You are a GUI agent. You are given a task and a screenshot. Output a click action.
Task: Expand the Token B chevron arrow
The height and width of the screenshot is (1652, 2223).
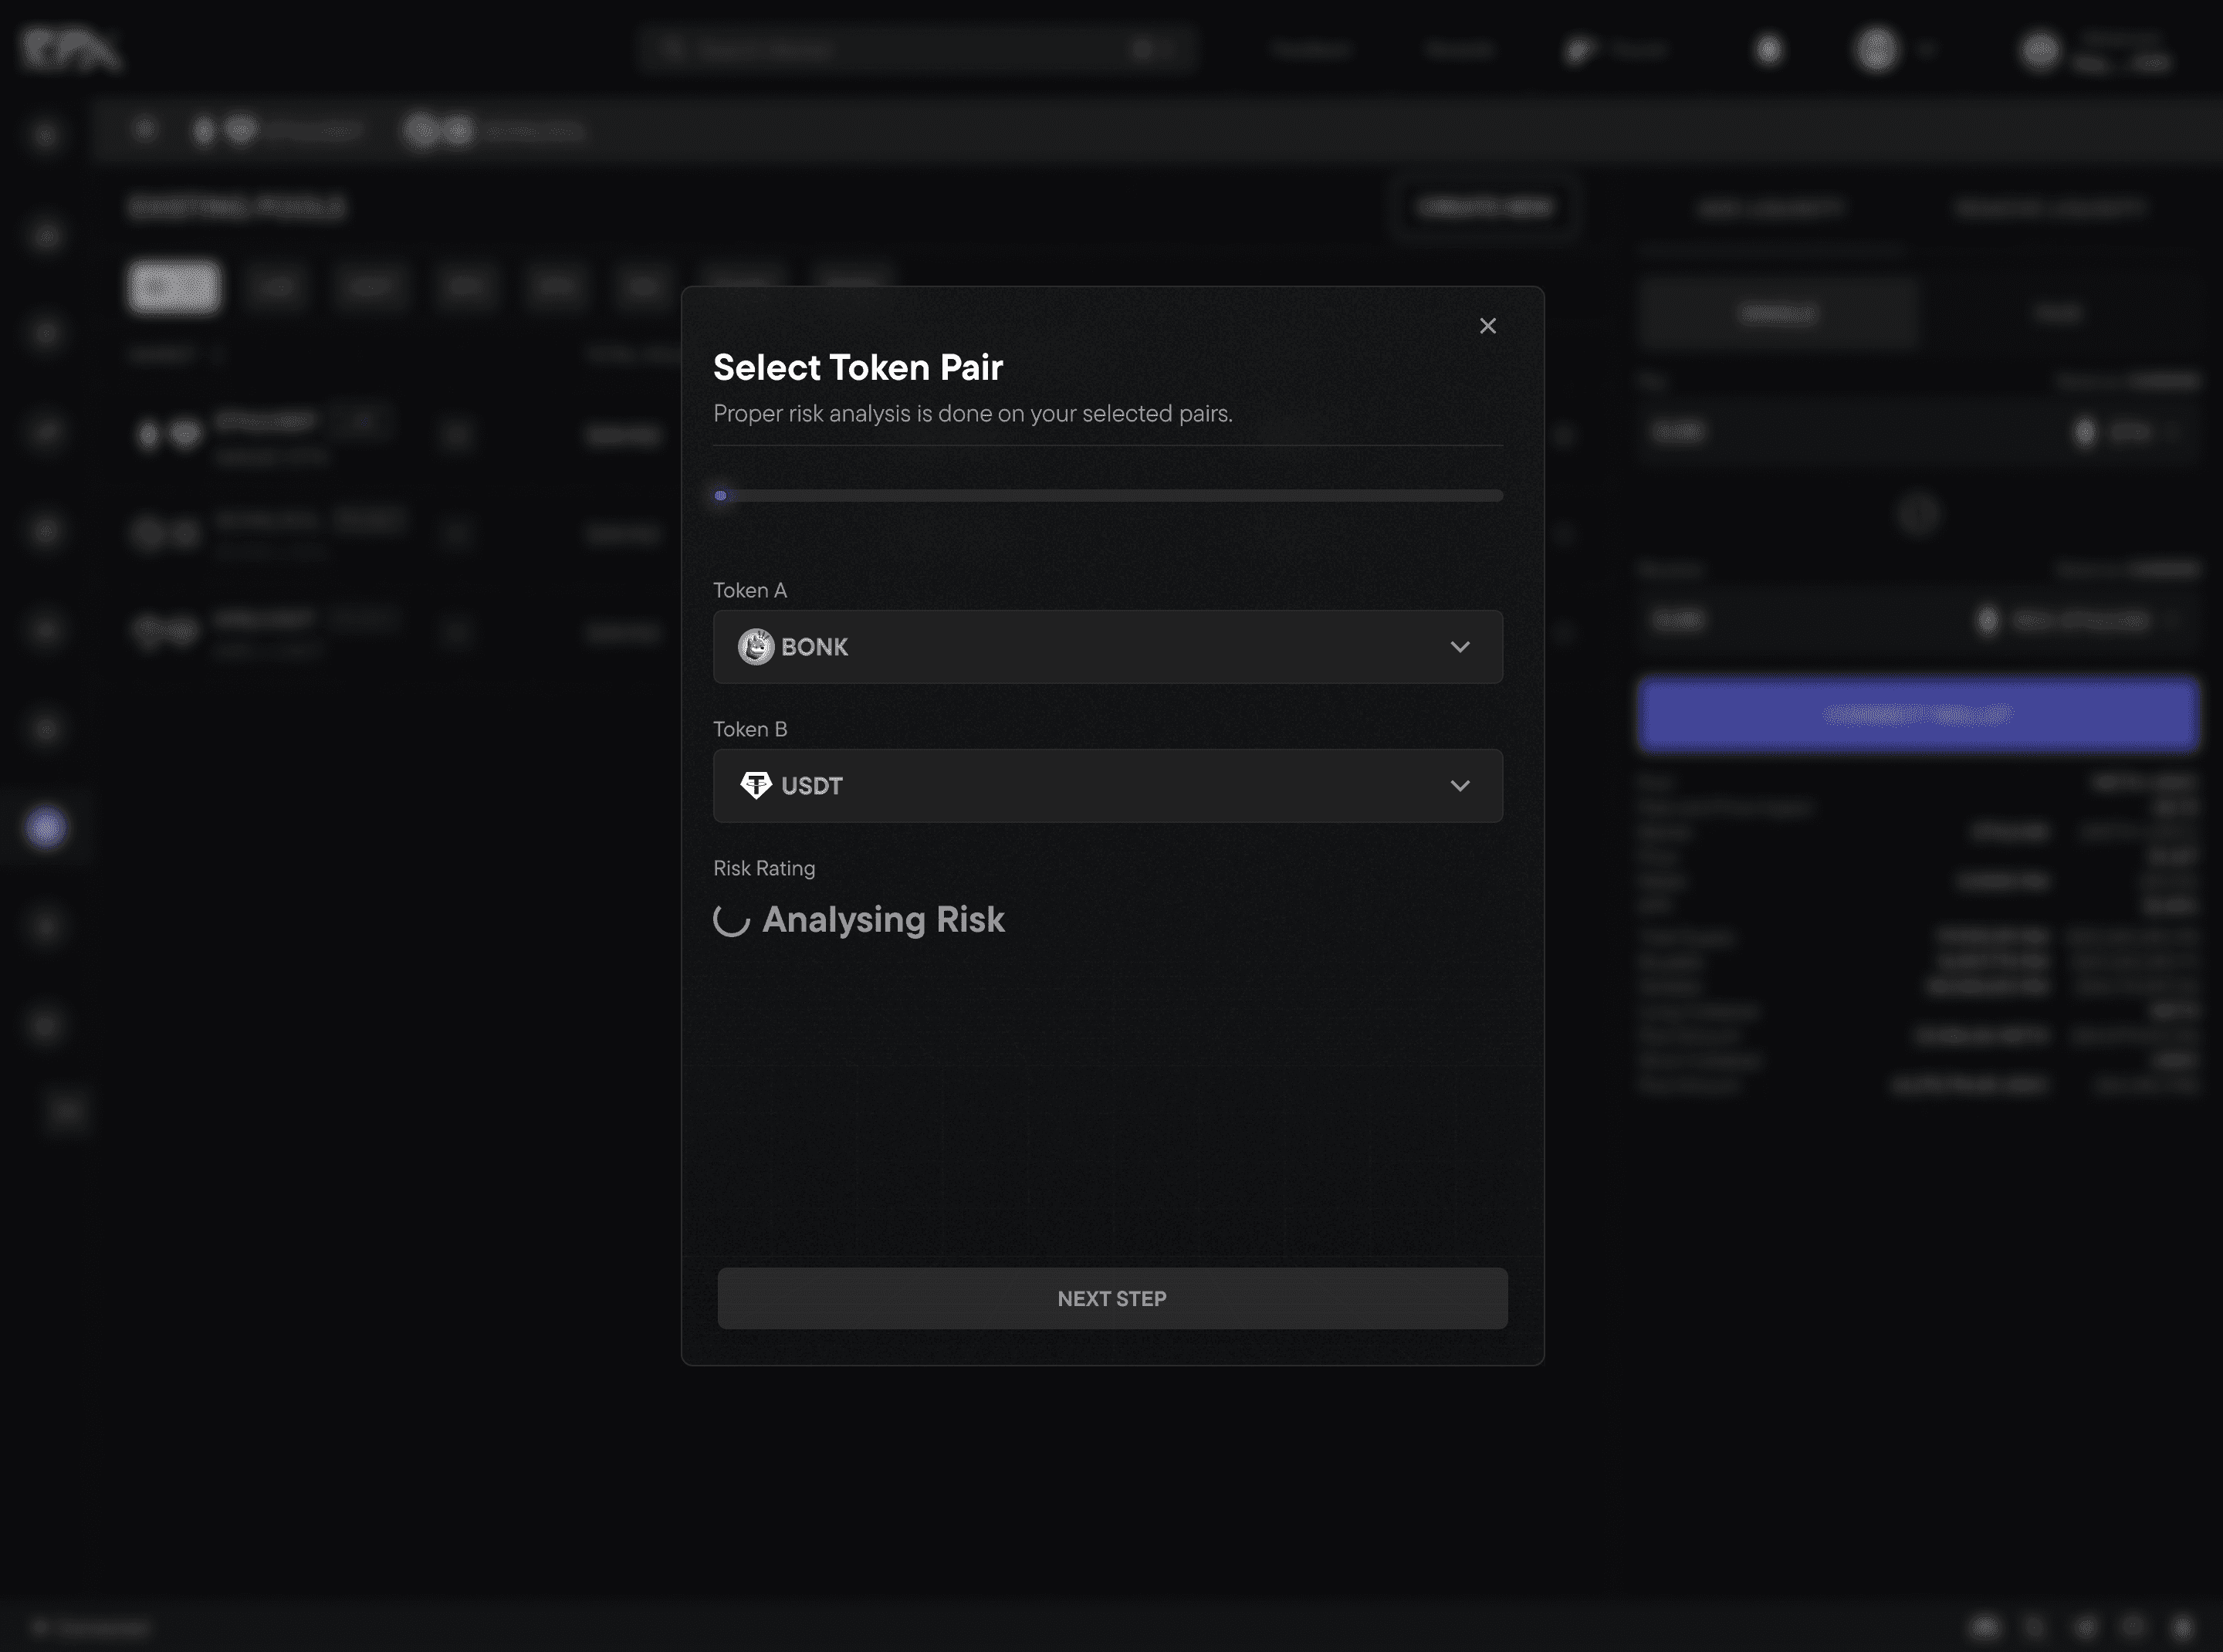click(x=1459, y=786)
